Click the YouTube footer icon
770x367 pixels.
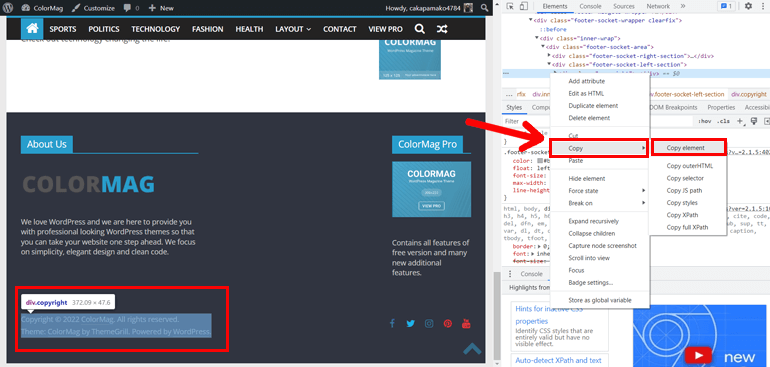pos(467,323)
